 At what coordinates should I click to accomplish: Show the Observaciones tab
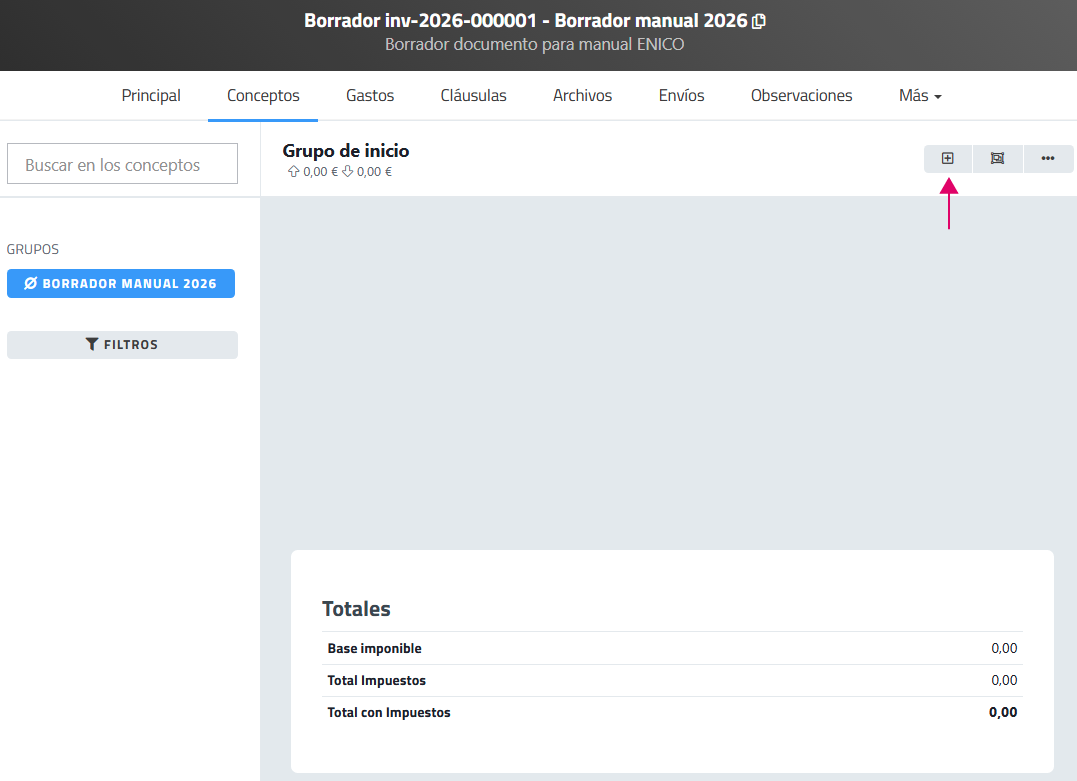tap(801, 96)
